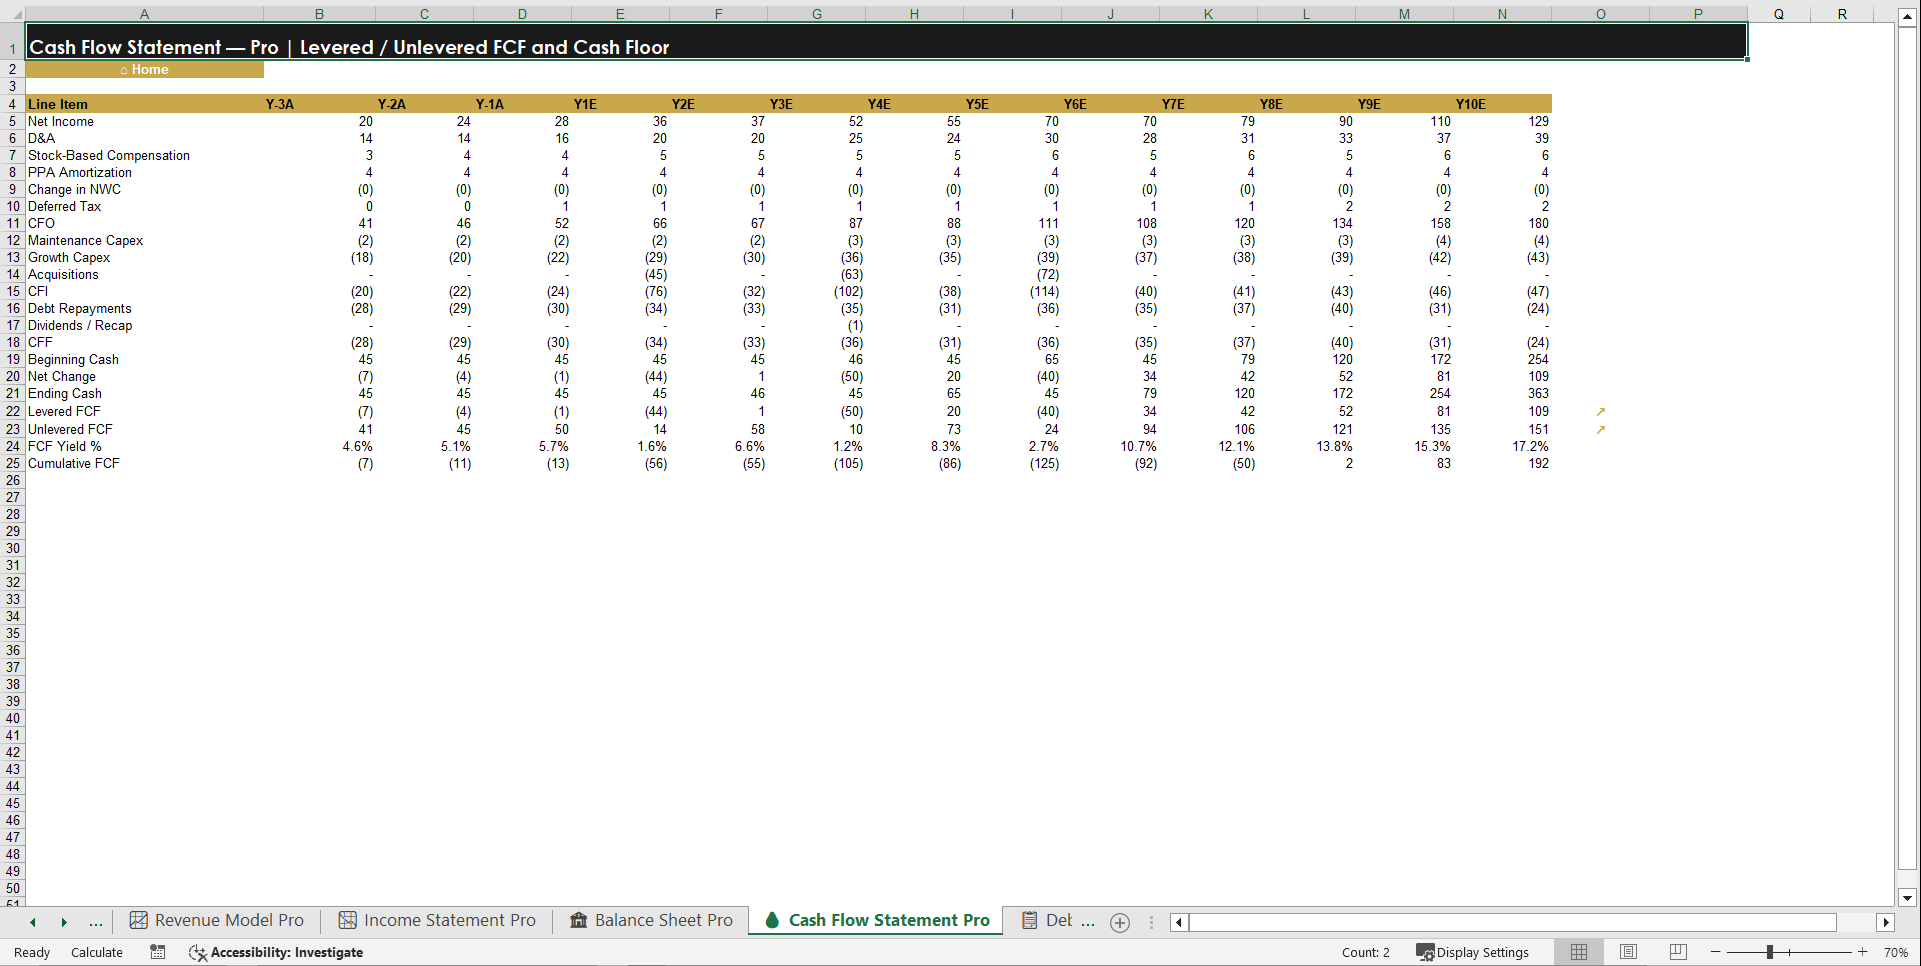
Task: Select column R header
Action: (x=1842, y=14)
